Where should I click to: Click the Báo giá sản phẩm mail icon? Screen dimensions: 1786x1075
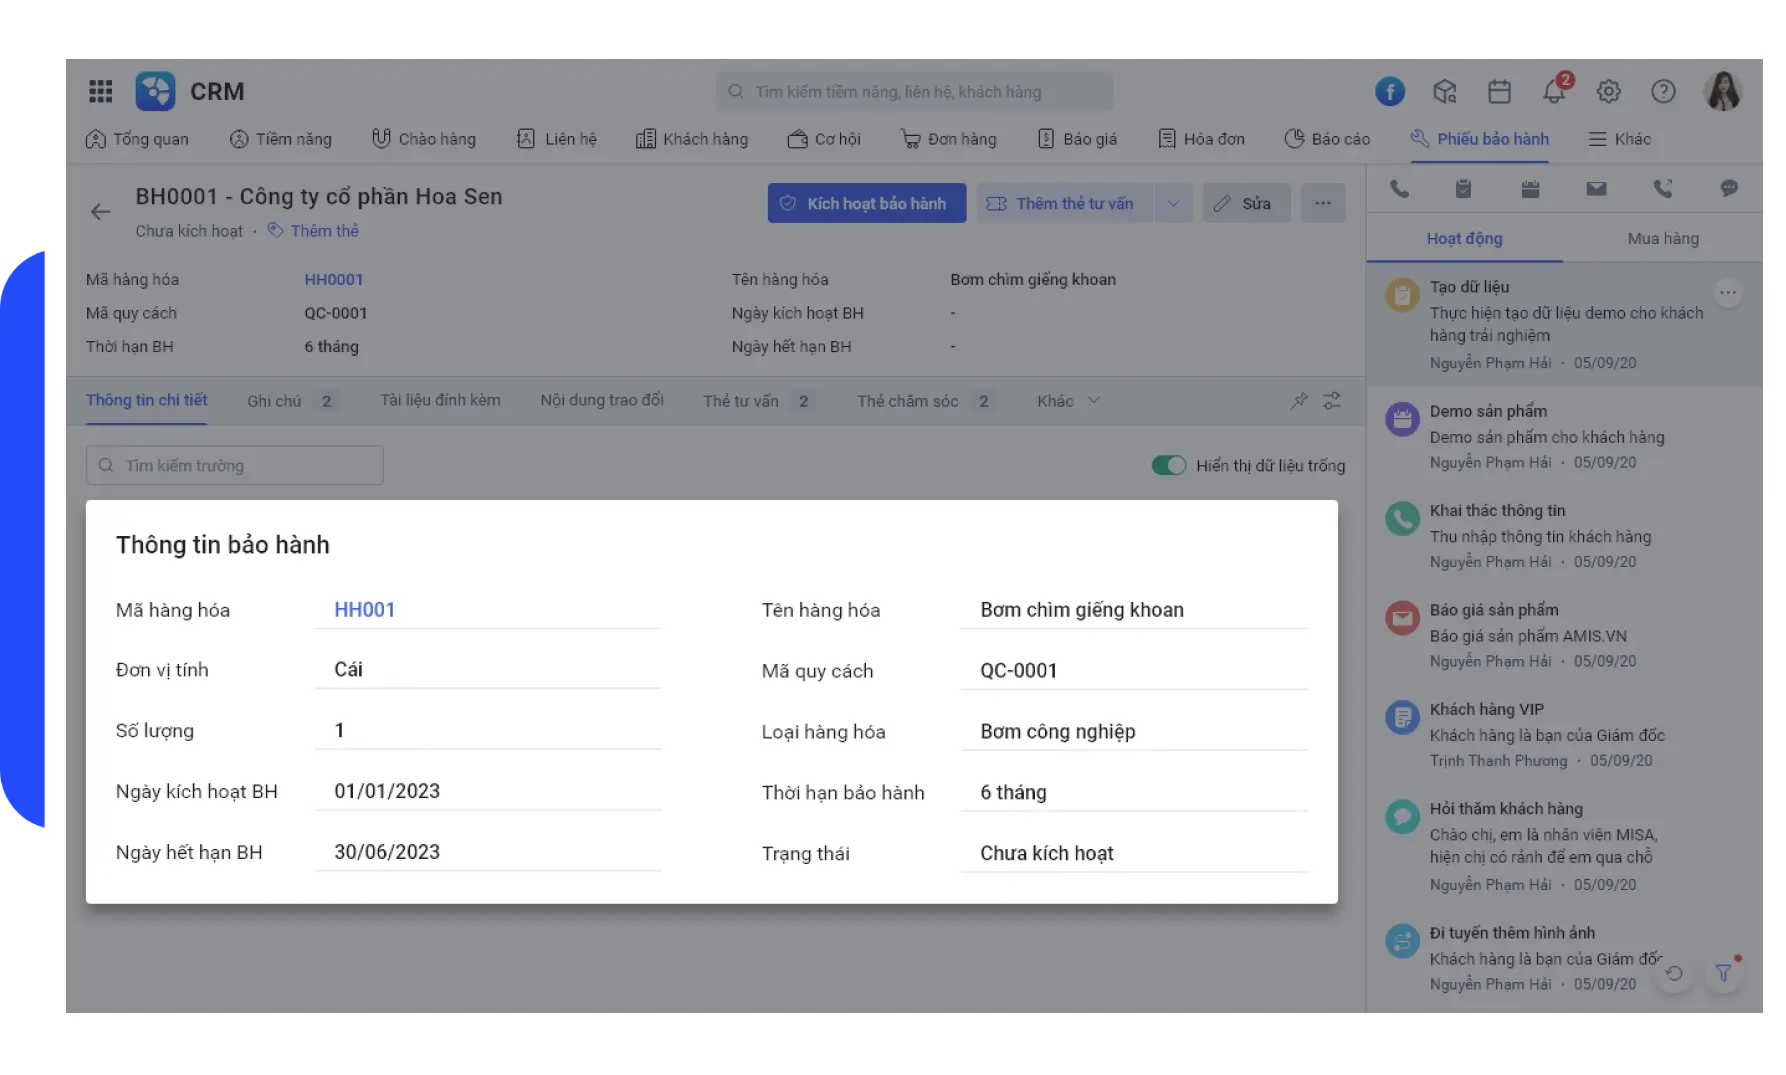pyautogui.click(x=1402, y=617)
